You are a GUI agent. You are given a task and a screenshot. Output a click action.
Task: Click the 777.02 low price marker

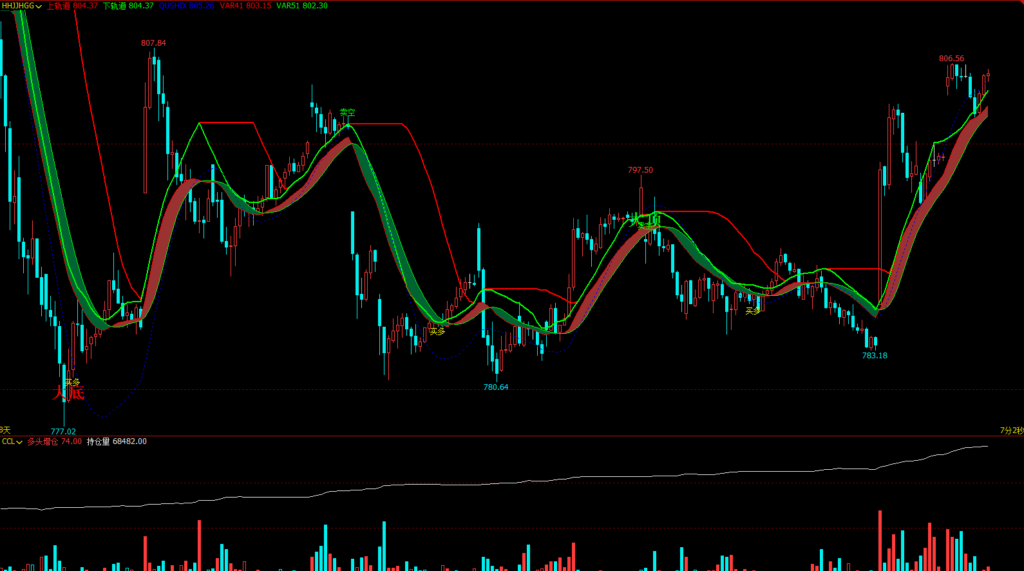(63, 431)
